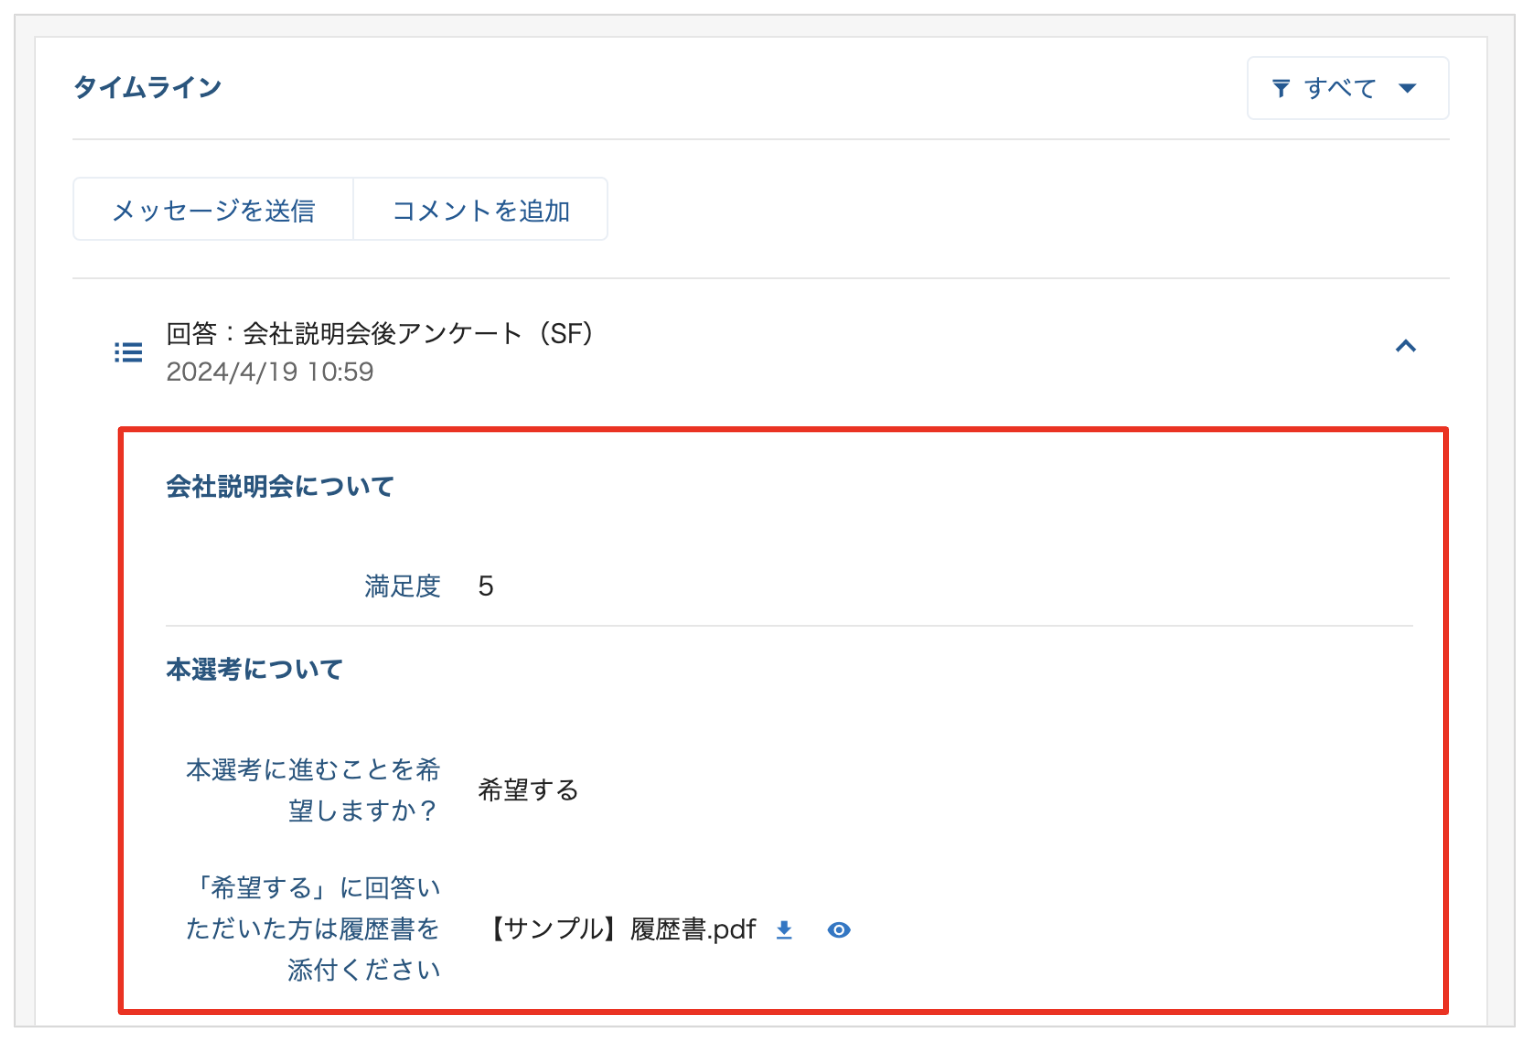Click the funnel filter icon
The height and width of the screenshot is (1042, 1528).
click(1281, 89)
